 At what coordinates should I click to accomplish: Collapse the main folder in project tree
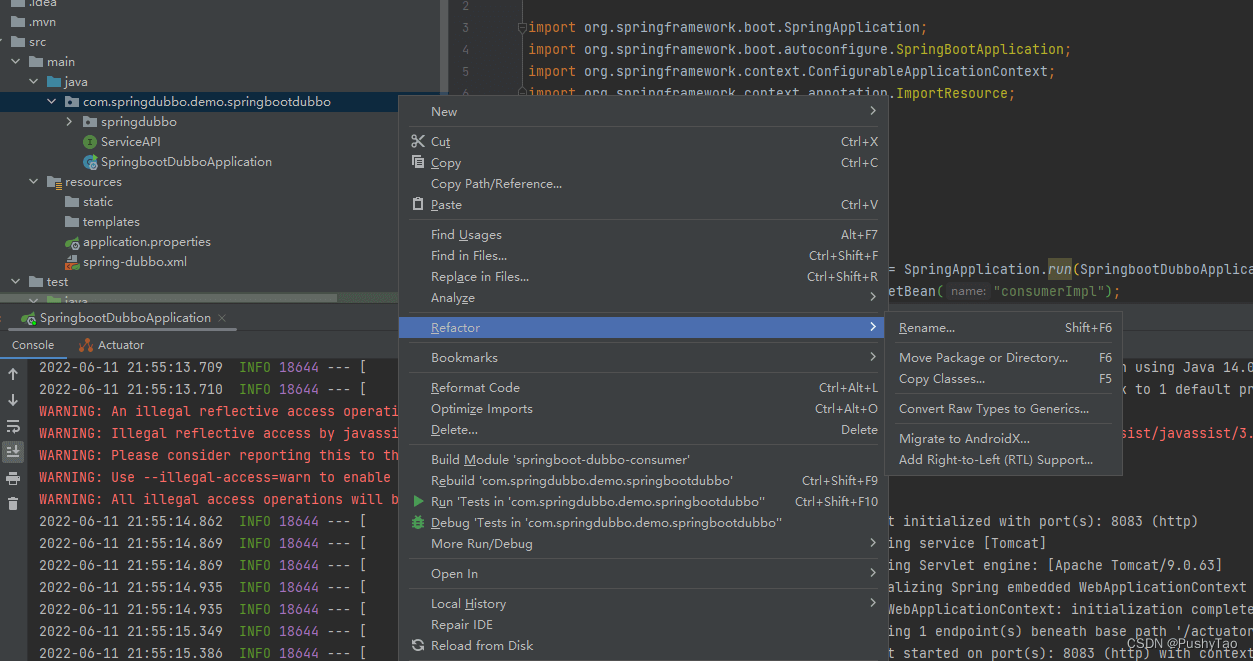pos(15,62)
